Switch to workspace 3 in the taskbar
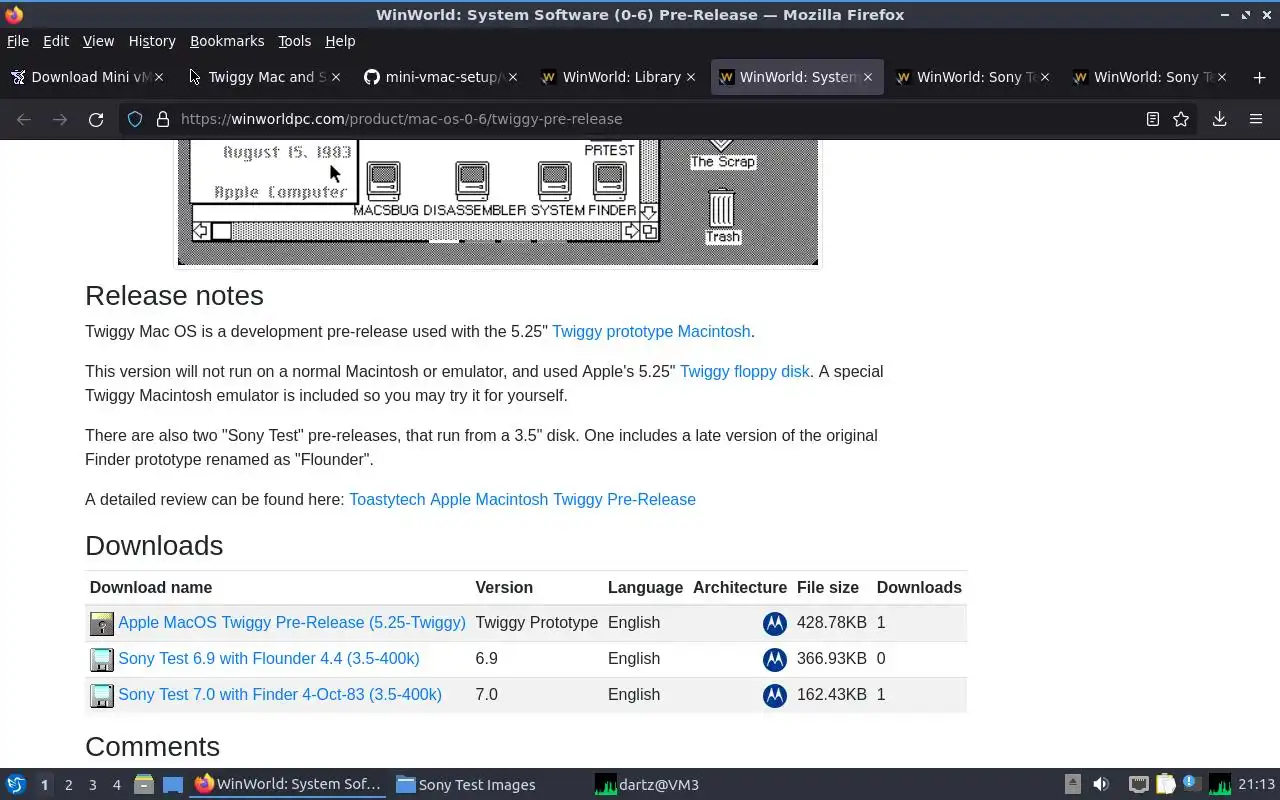This screenshot has height=800, width=1280. click(x=92, y=785)
